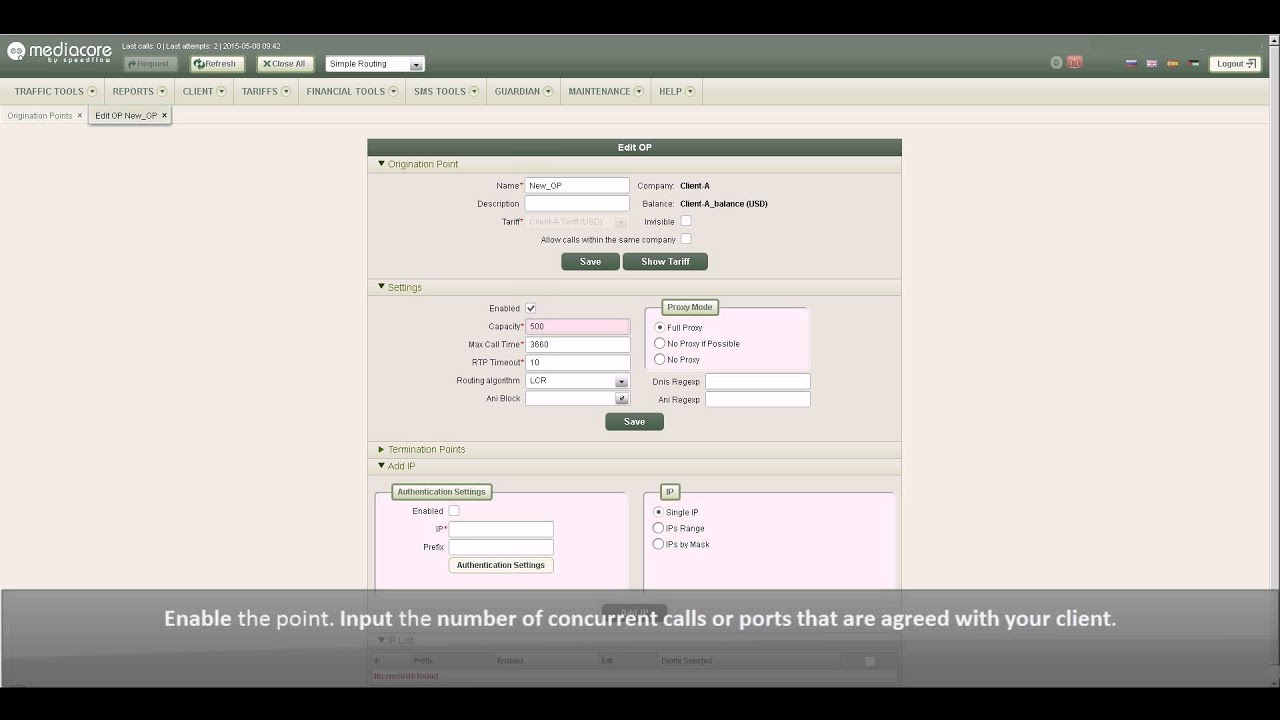Close the Edit OP New_OP tab

pos(165,116)
